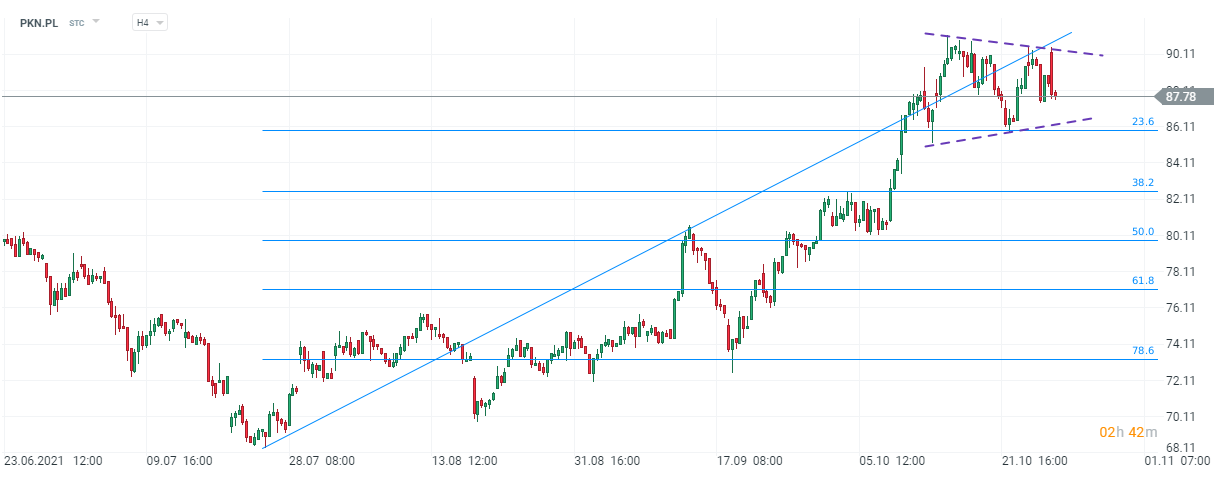Select the 50.0 Fibonacci level label
The height and width of the screenshot is (477, 1226).
[x=1143, y=232]
